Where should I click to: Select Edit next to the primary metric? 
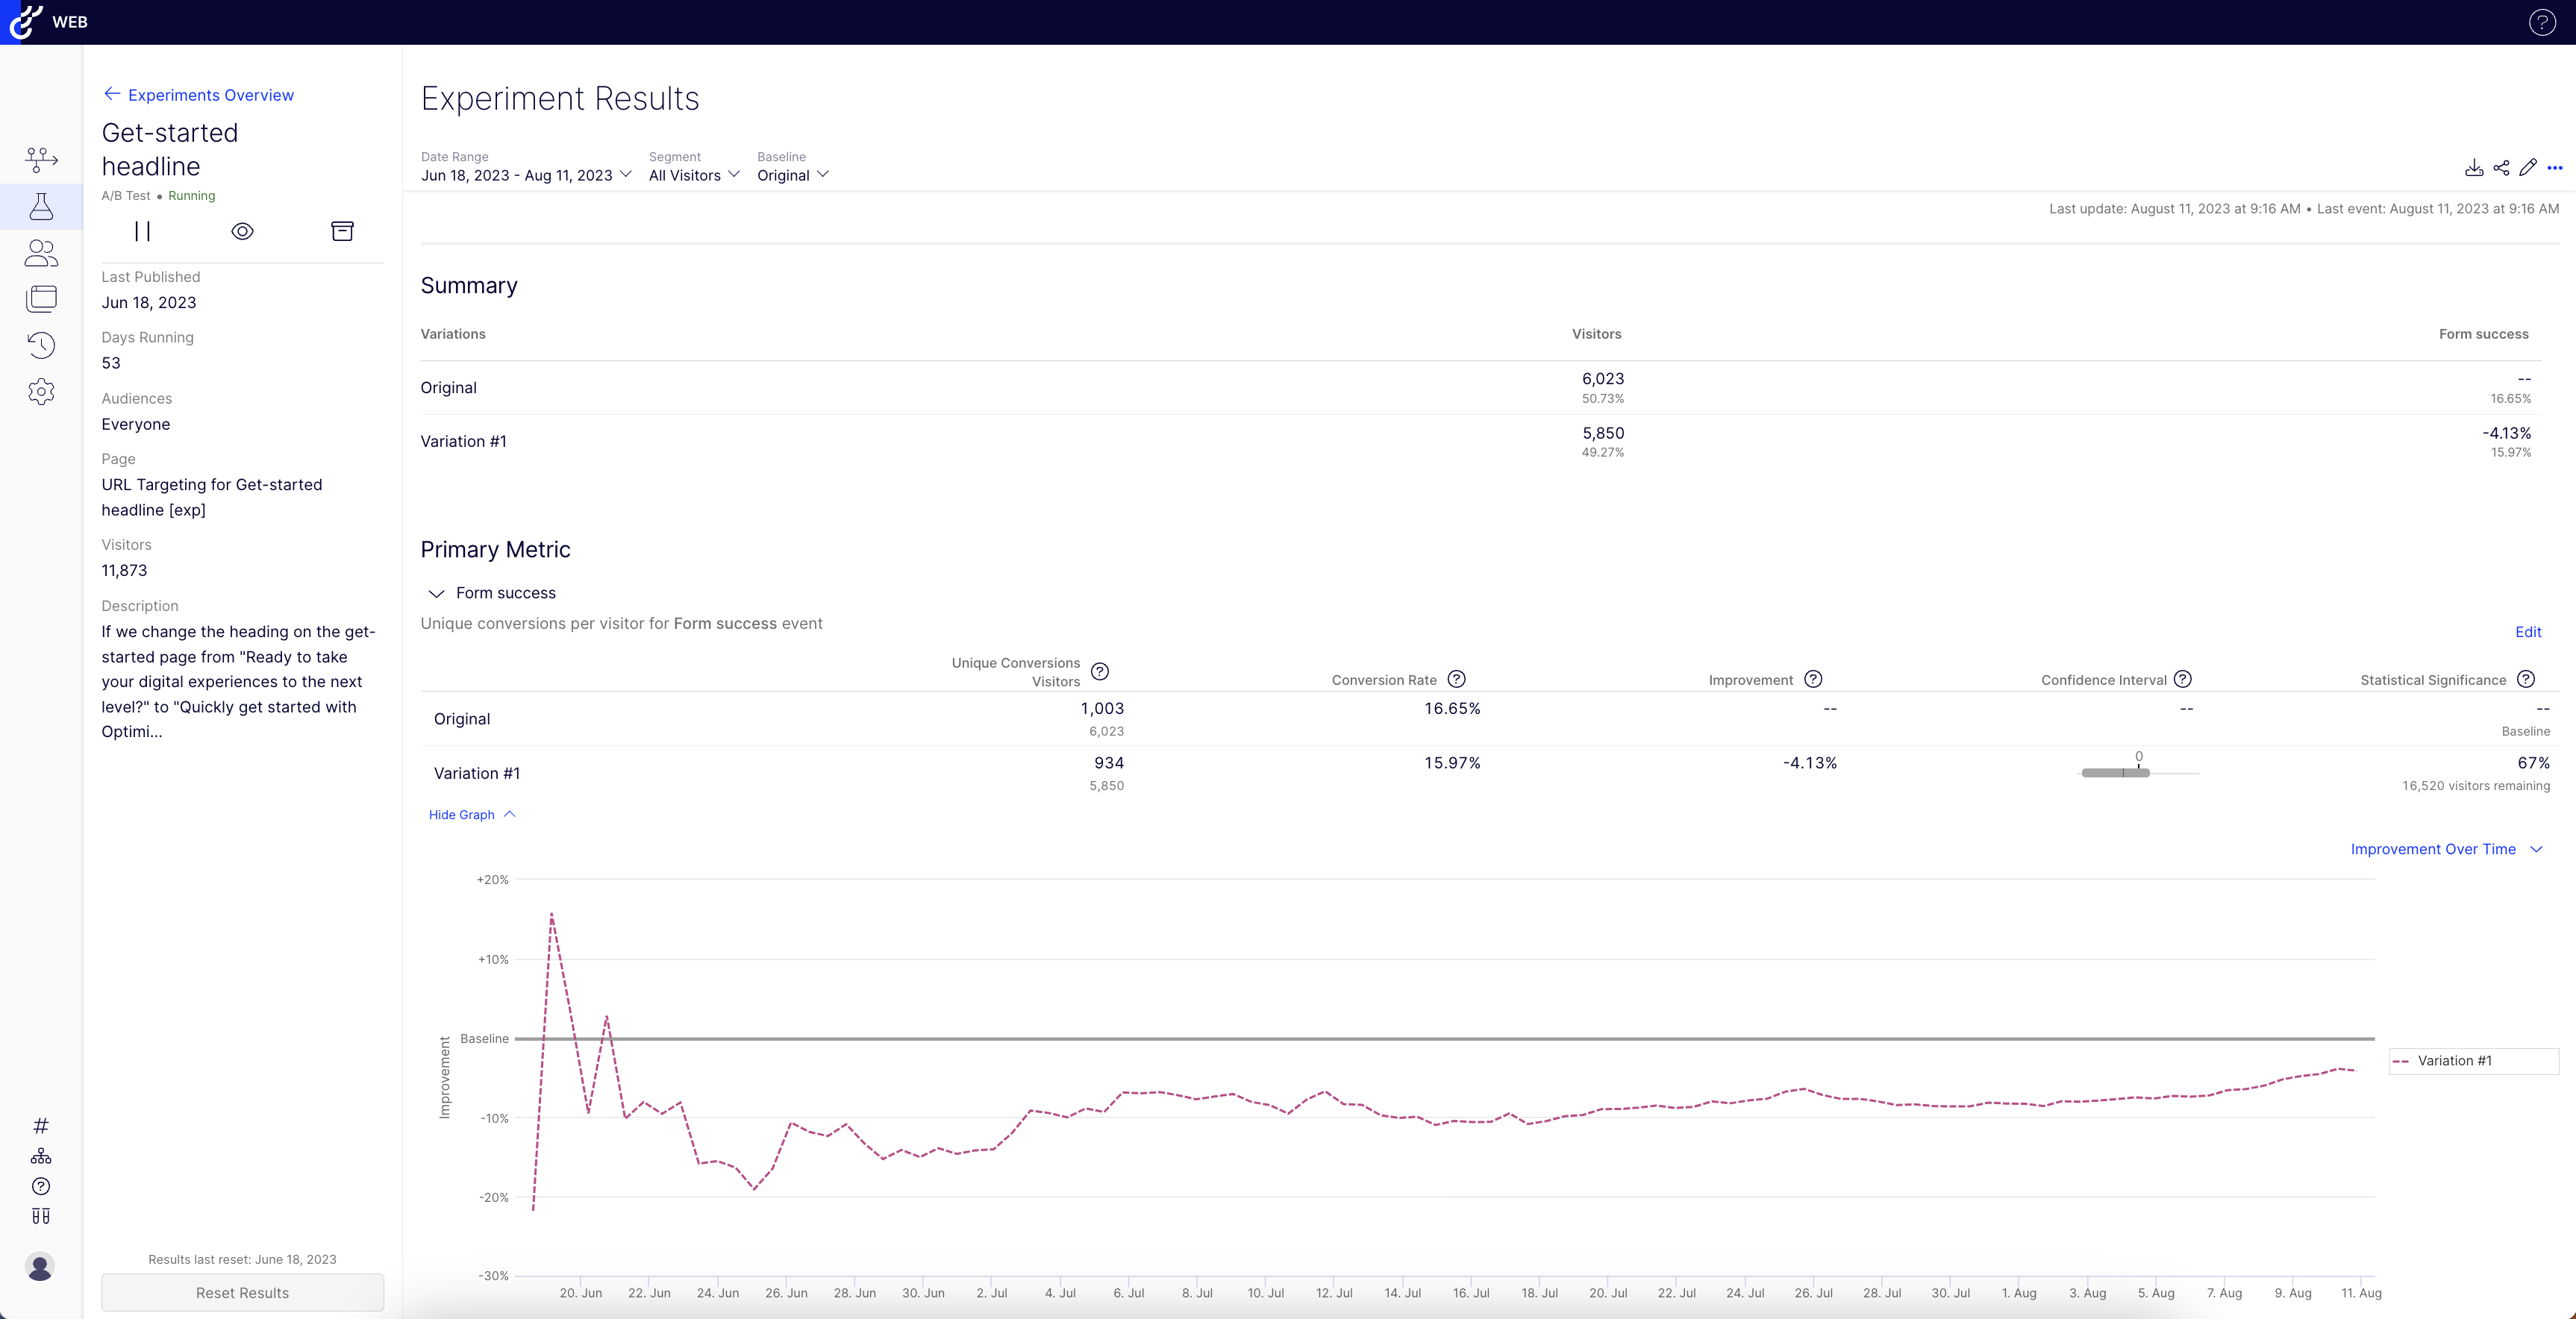[x=2528, y=631]
